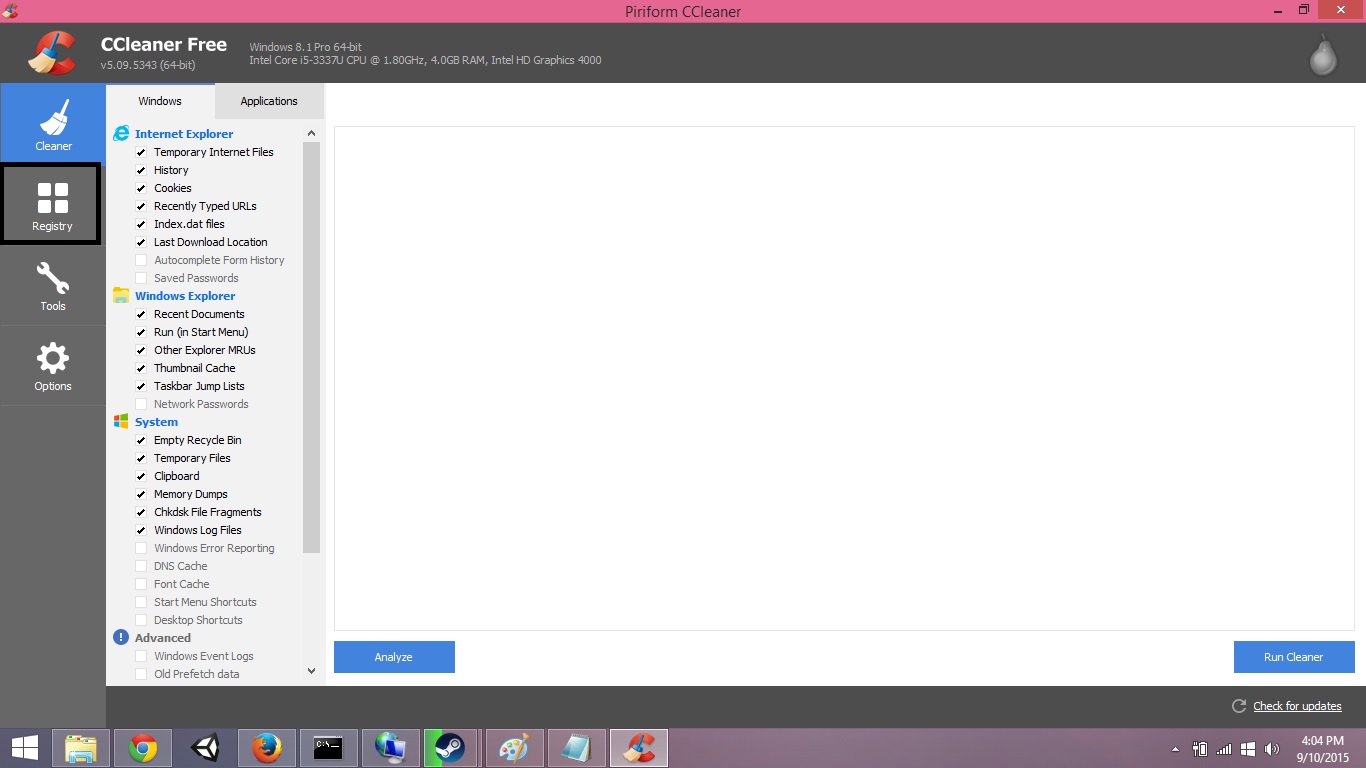
Task: Enable Saved Passwords cleaning
Action: point(141,278)
